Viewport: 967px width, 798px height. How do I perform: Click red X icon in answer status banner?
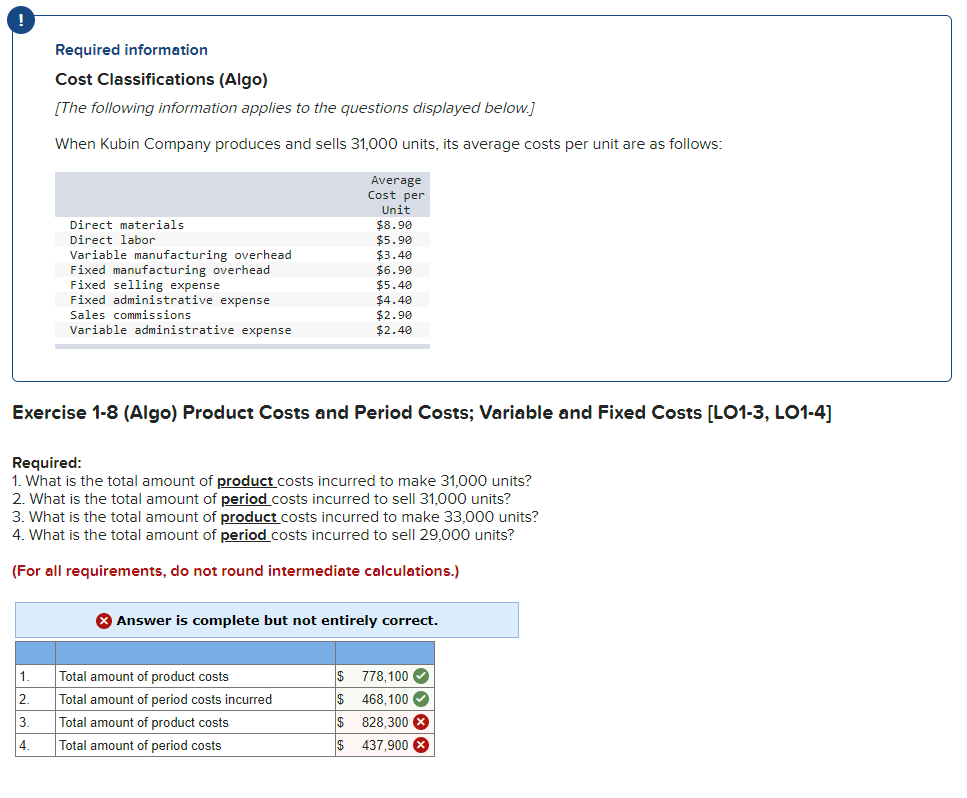[x=104, y=620]
